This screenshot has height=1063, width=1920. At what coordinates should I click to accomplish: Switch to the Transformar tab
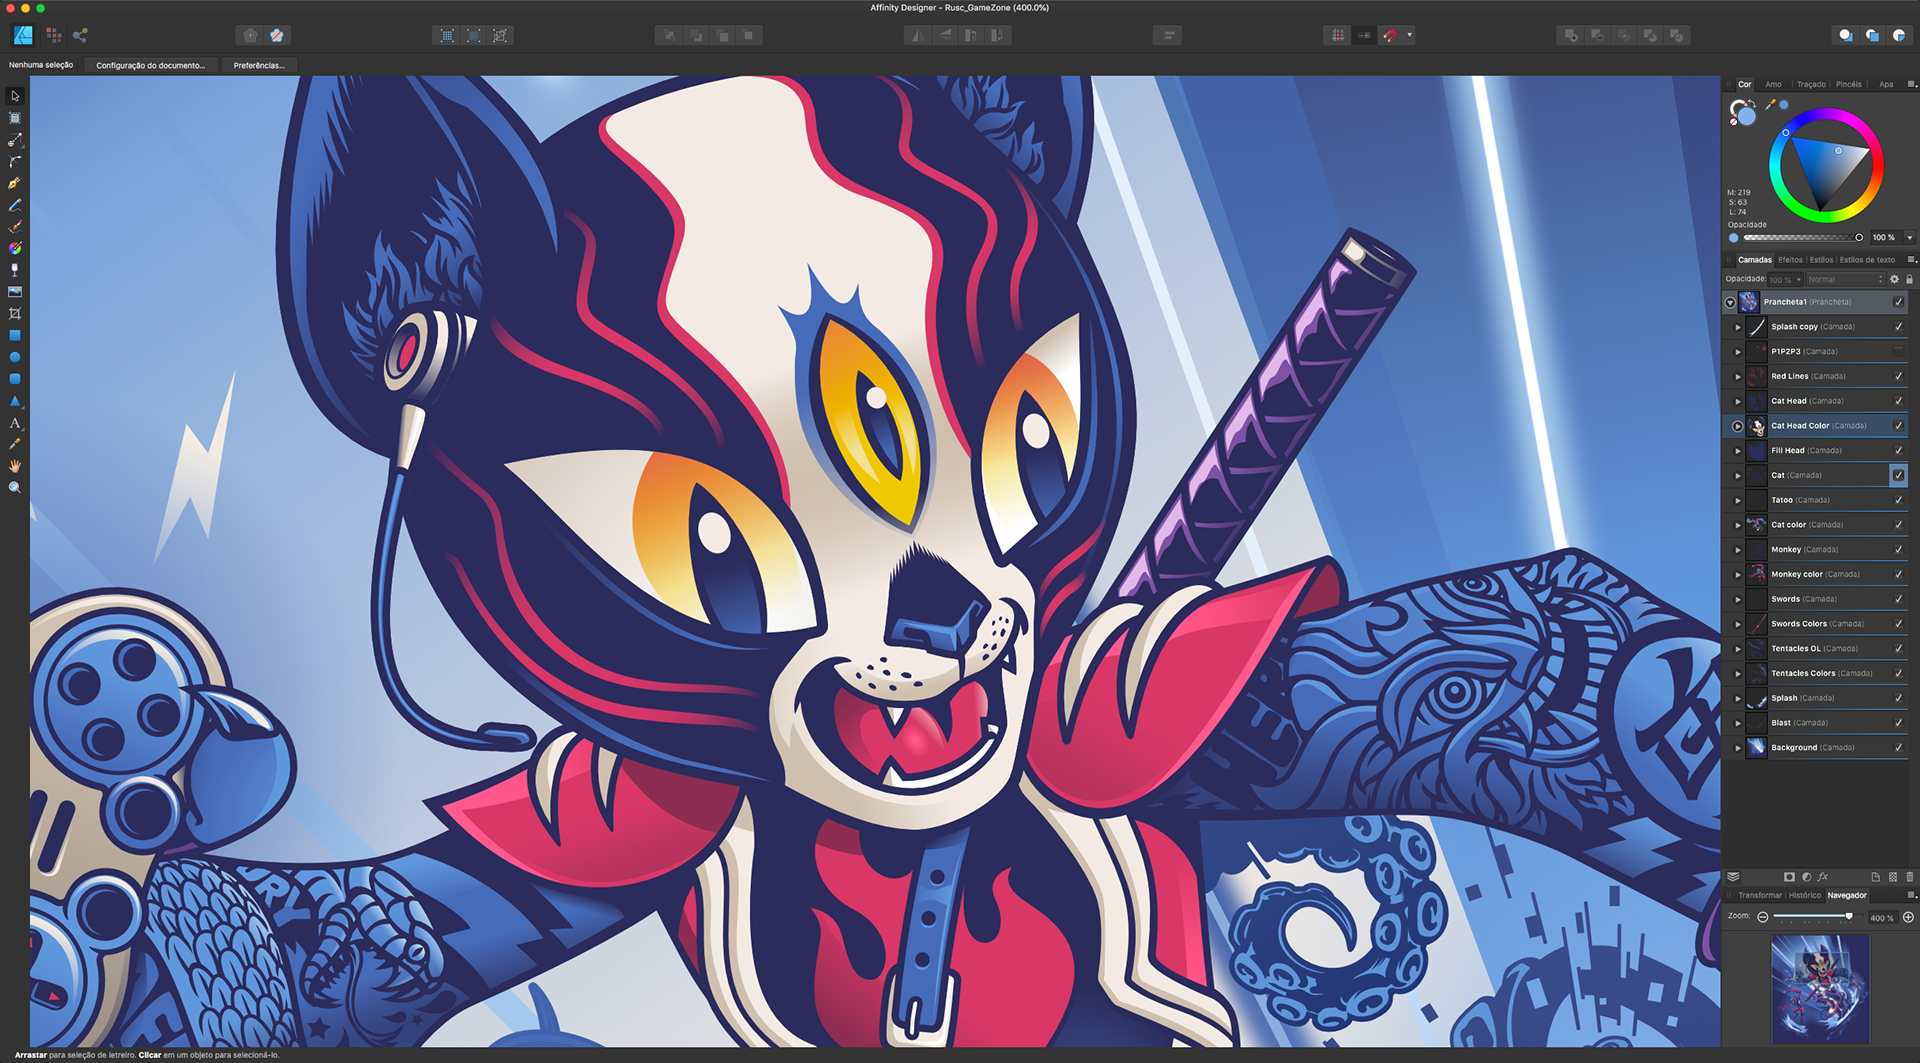coord(1760,896)
